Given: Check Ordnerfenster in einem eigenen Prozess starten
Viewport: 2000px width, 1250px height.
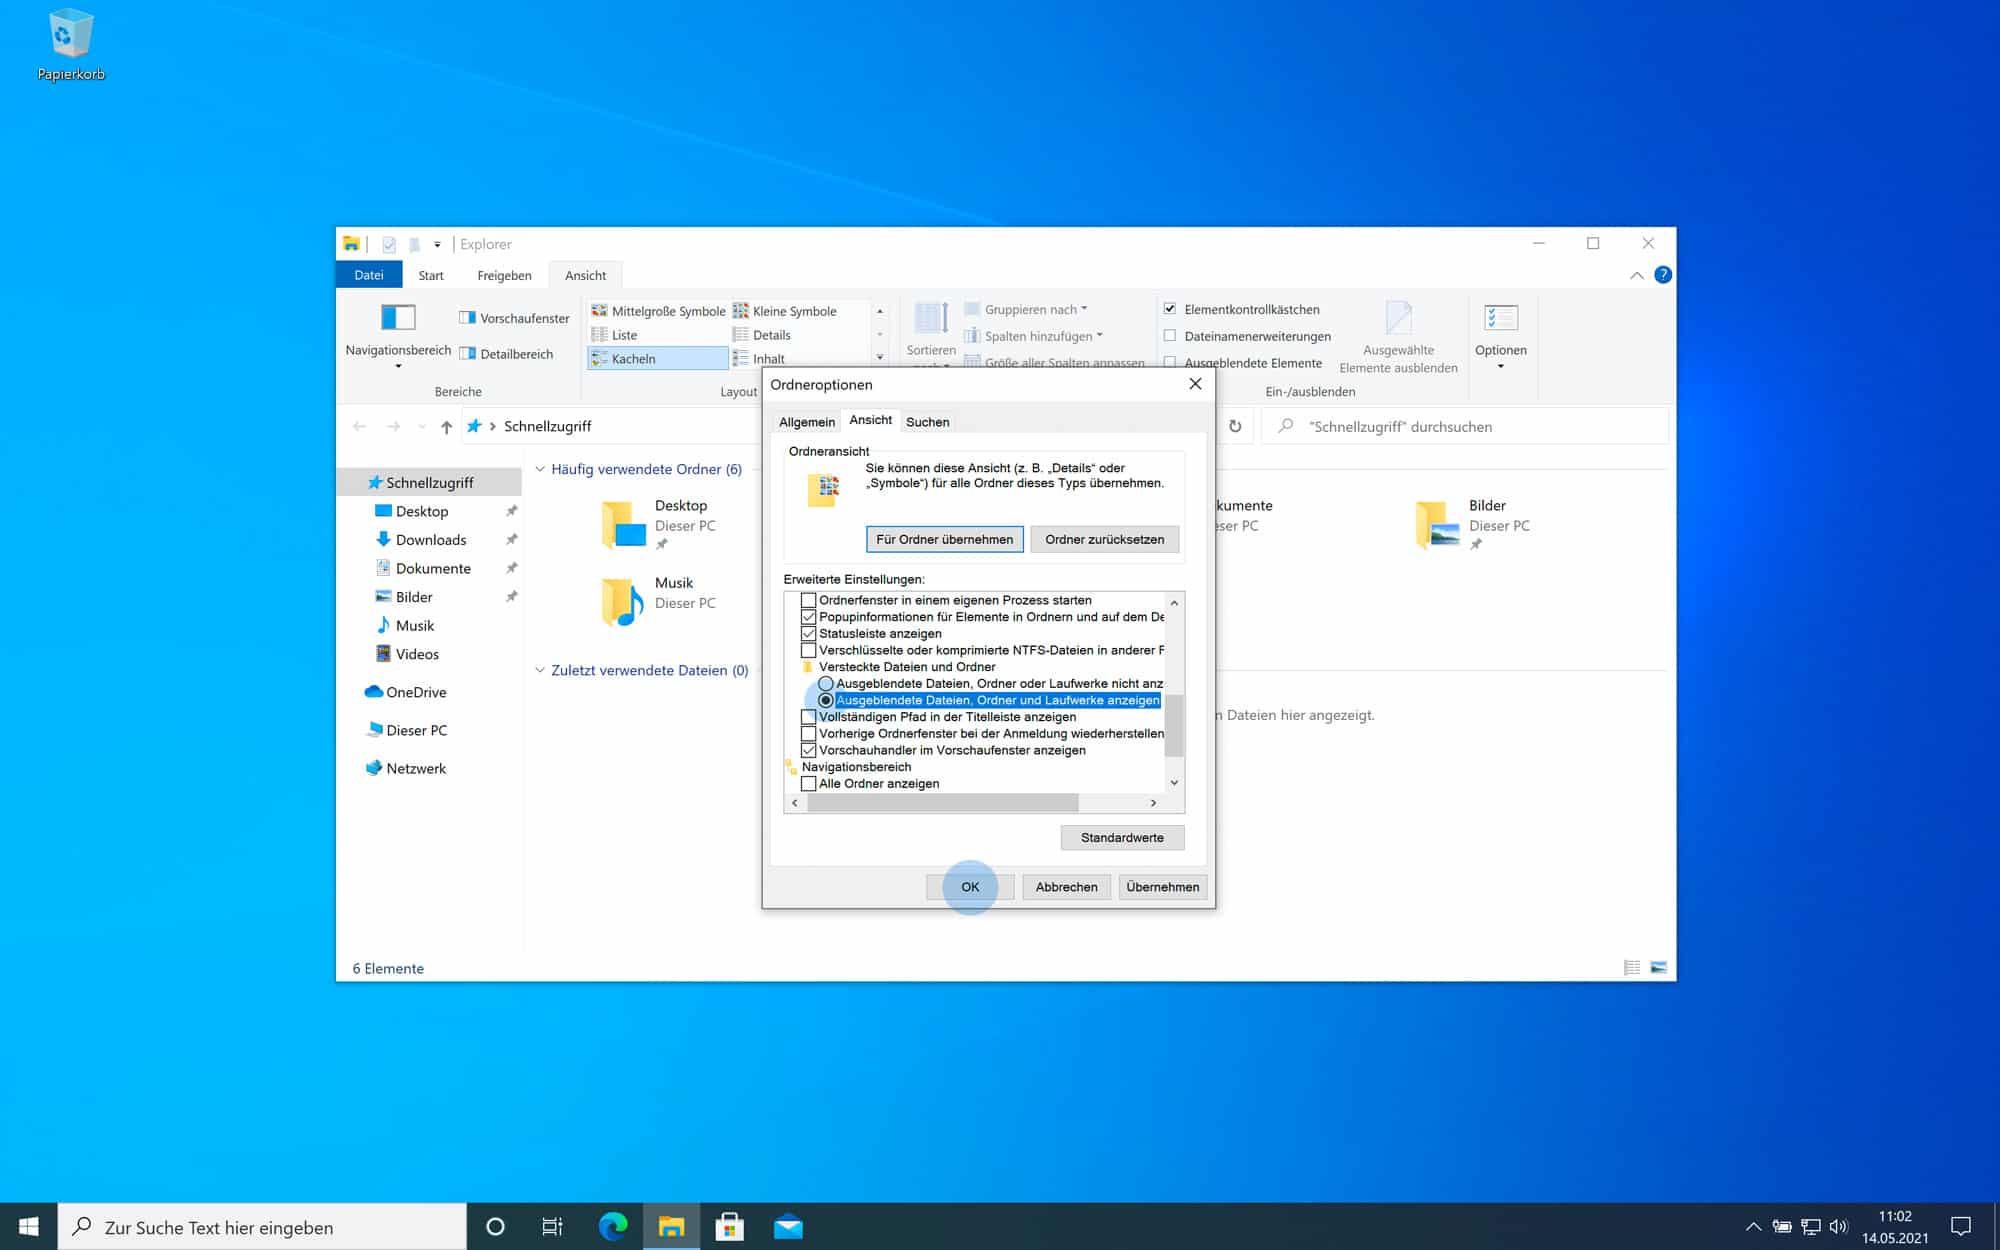Looking at the screenshot, I should tap(808, 600).
